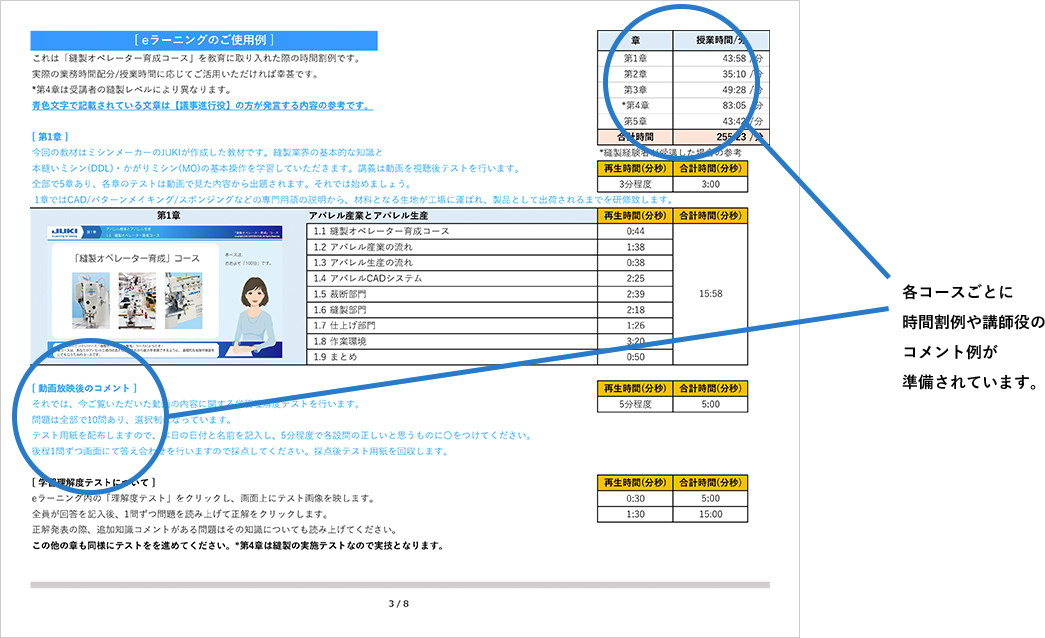Select the note '*第4章は受講者の縫製レベルにより異なります。'
This screenshot has width=1045, height=638.
[132, 90]
